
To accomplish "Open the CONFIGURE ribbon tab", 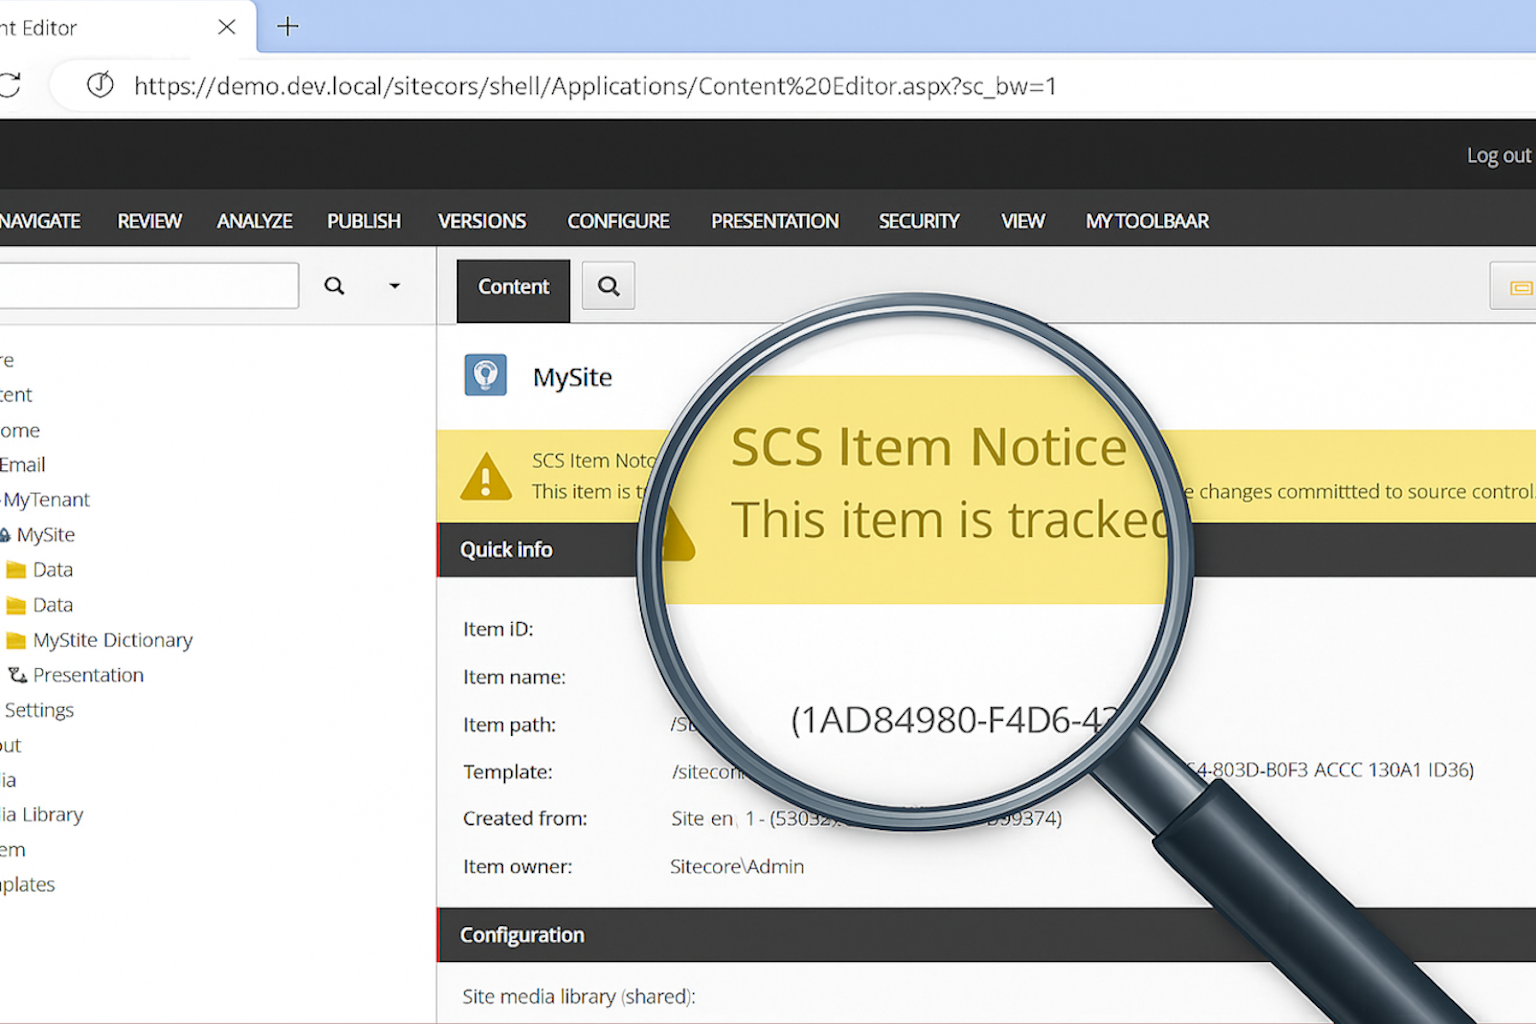I will (x=619, y=221).
